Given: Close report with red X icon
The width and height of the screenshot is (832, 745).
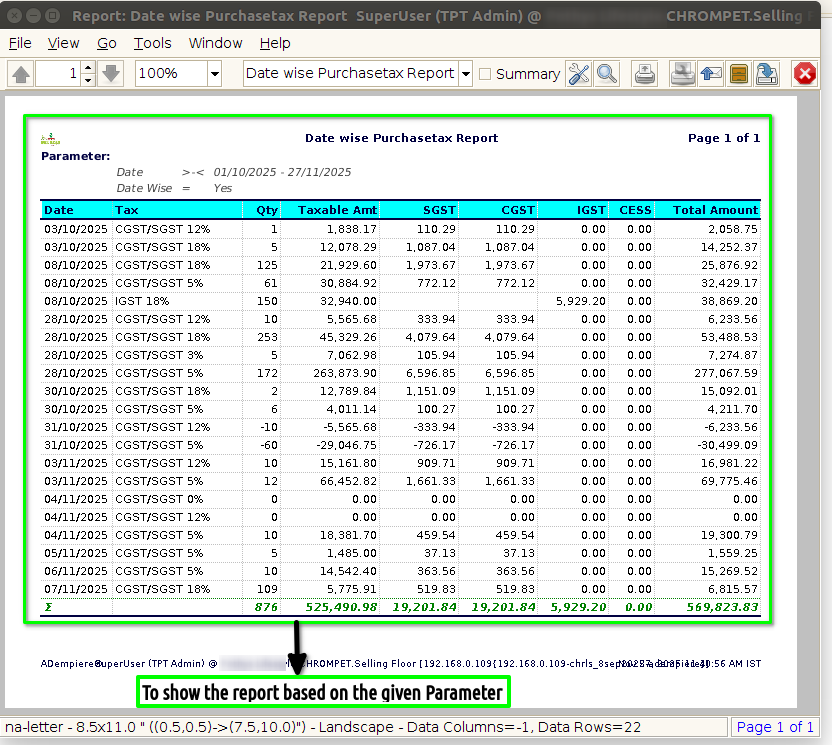Looking at the screenshot, I should [804, 74].
